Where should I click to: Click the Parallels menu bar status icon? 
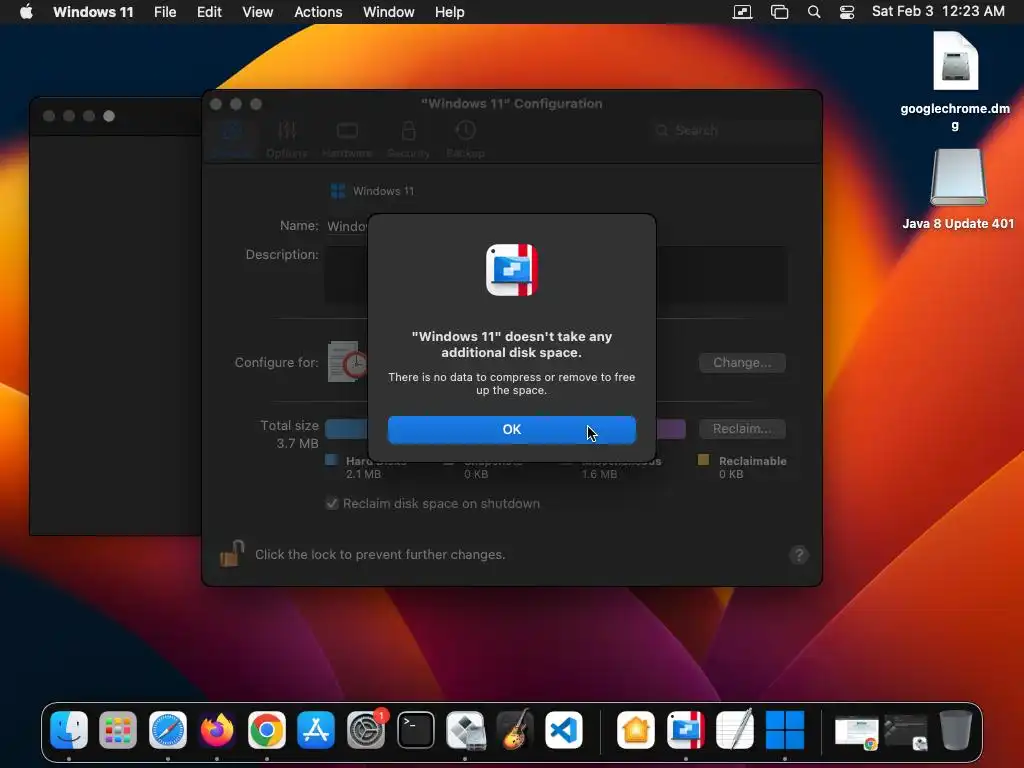[x=742, y=12]
